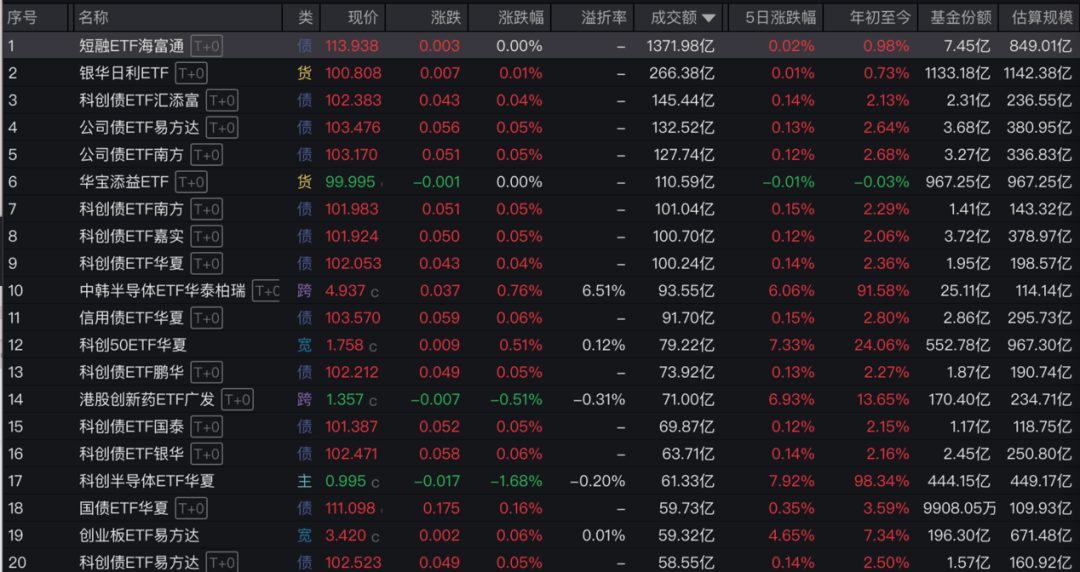Click the 主 type tag of 科创半导体ETF华夏
Viewport: 1080px width, 572px height.
[x=304, y=481]
